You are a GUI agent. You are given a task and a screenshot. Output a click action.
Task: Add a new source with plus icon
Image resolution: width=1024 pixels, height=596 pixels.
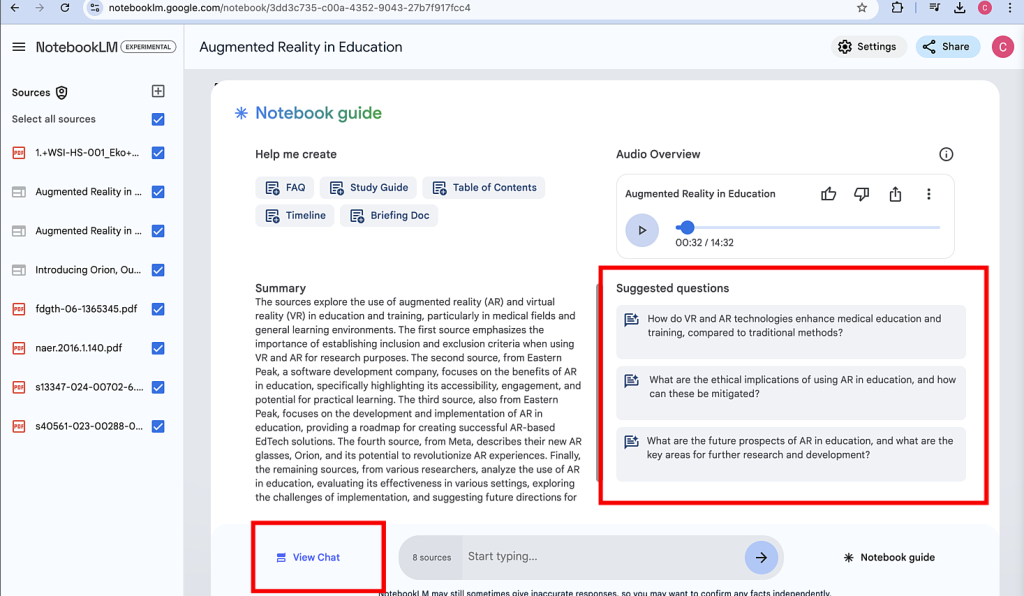click(158, 91)
